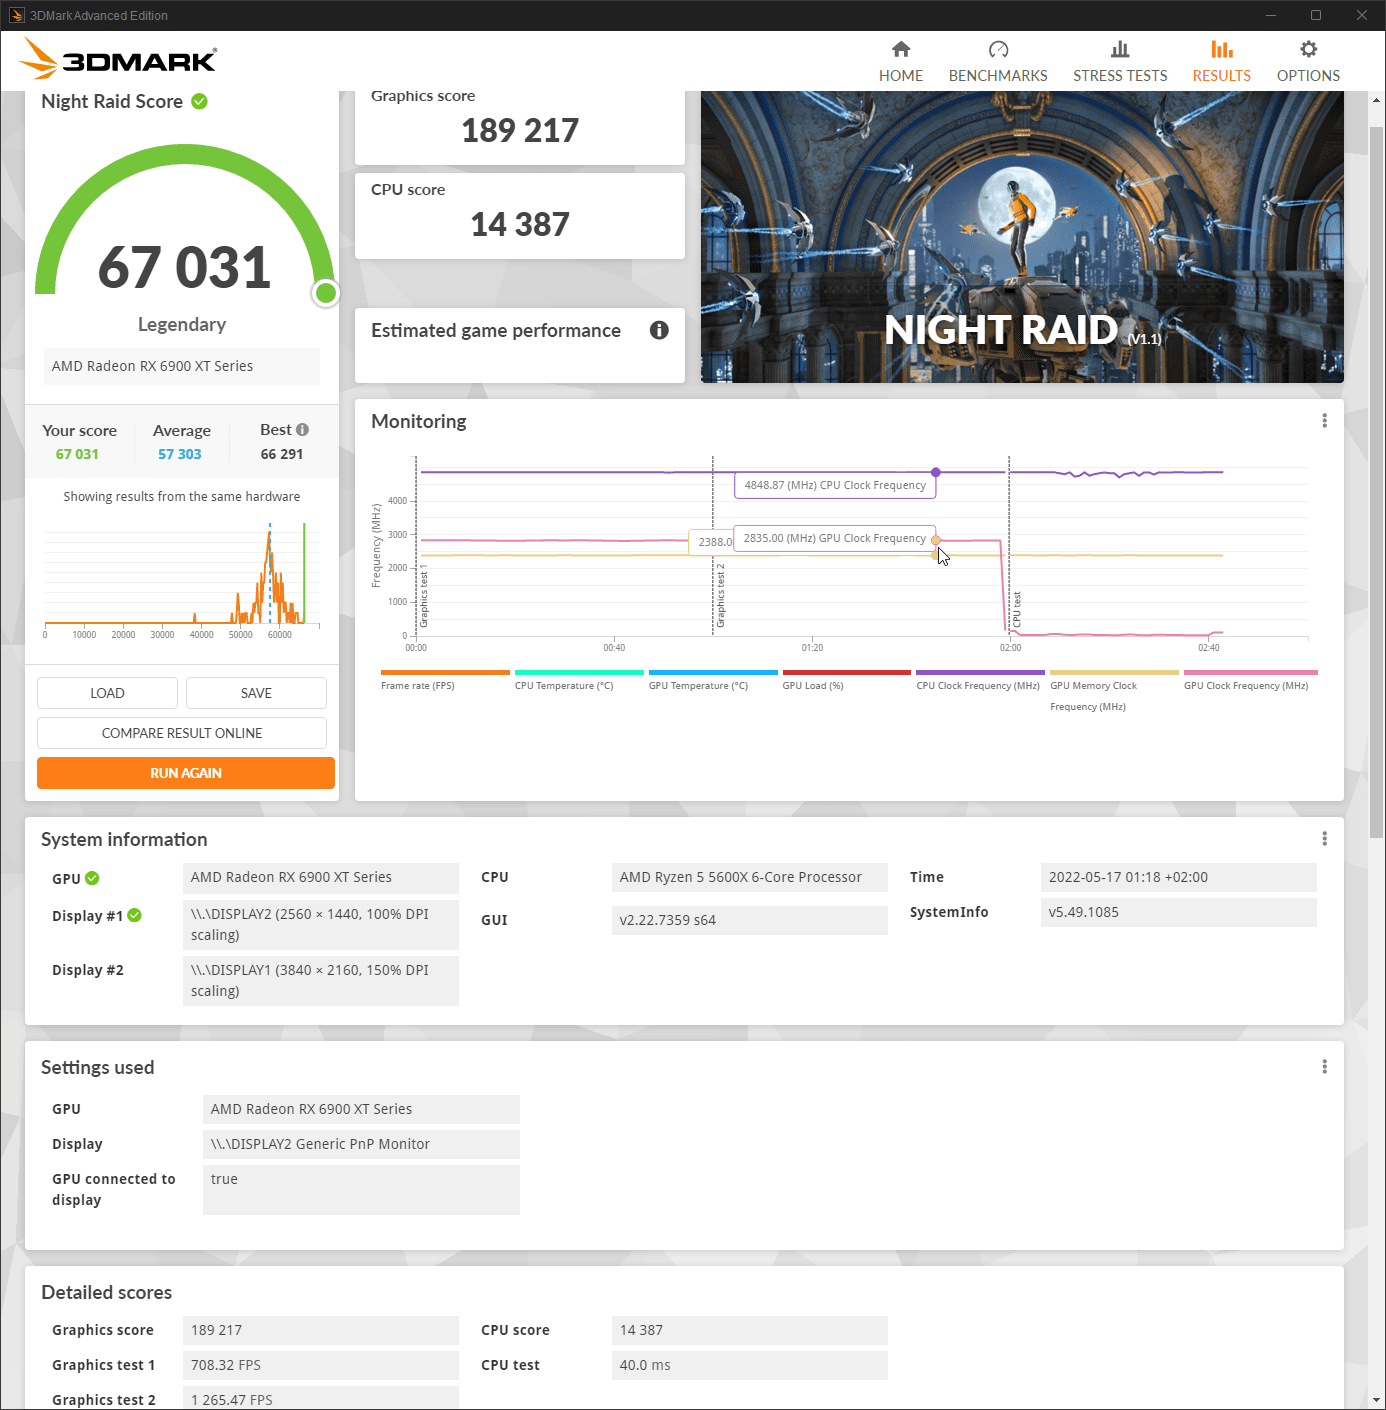
Task: Open the Monitoring panel options menu
Action: tap(1324, 421)
